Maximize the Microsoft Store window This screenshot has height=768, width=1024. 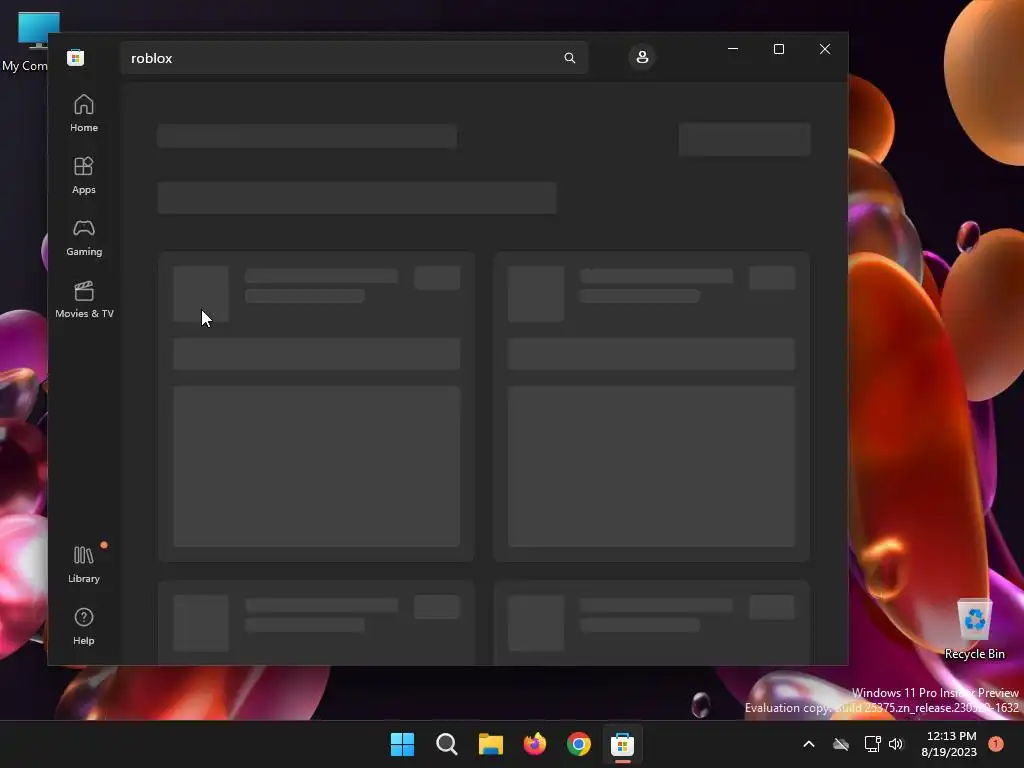coord(778,49)
